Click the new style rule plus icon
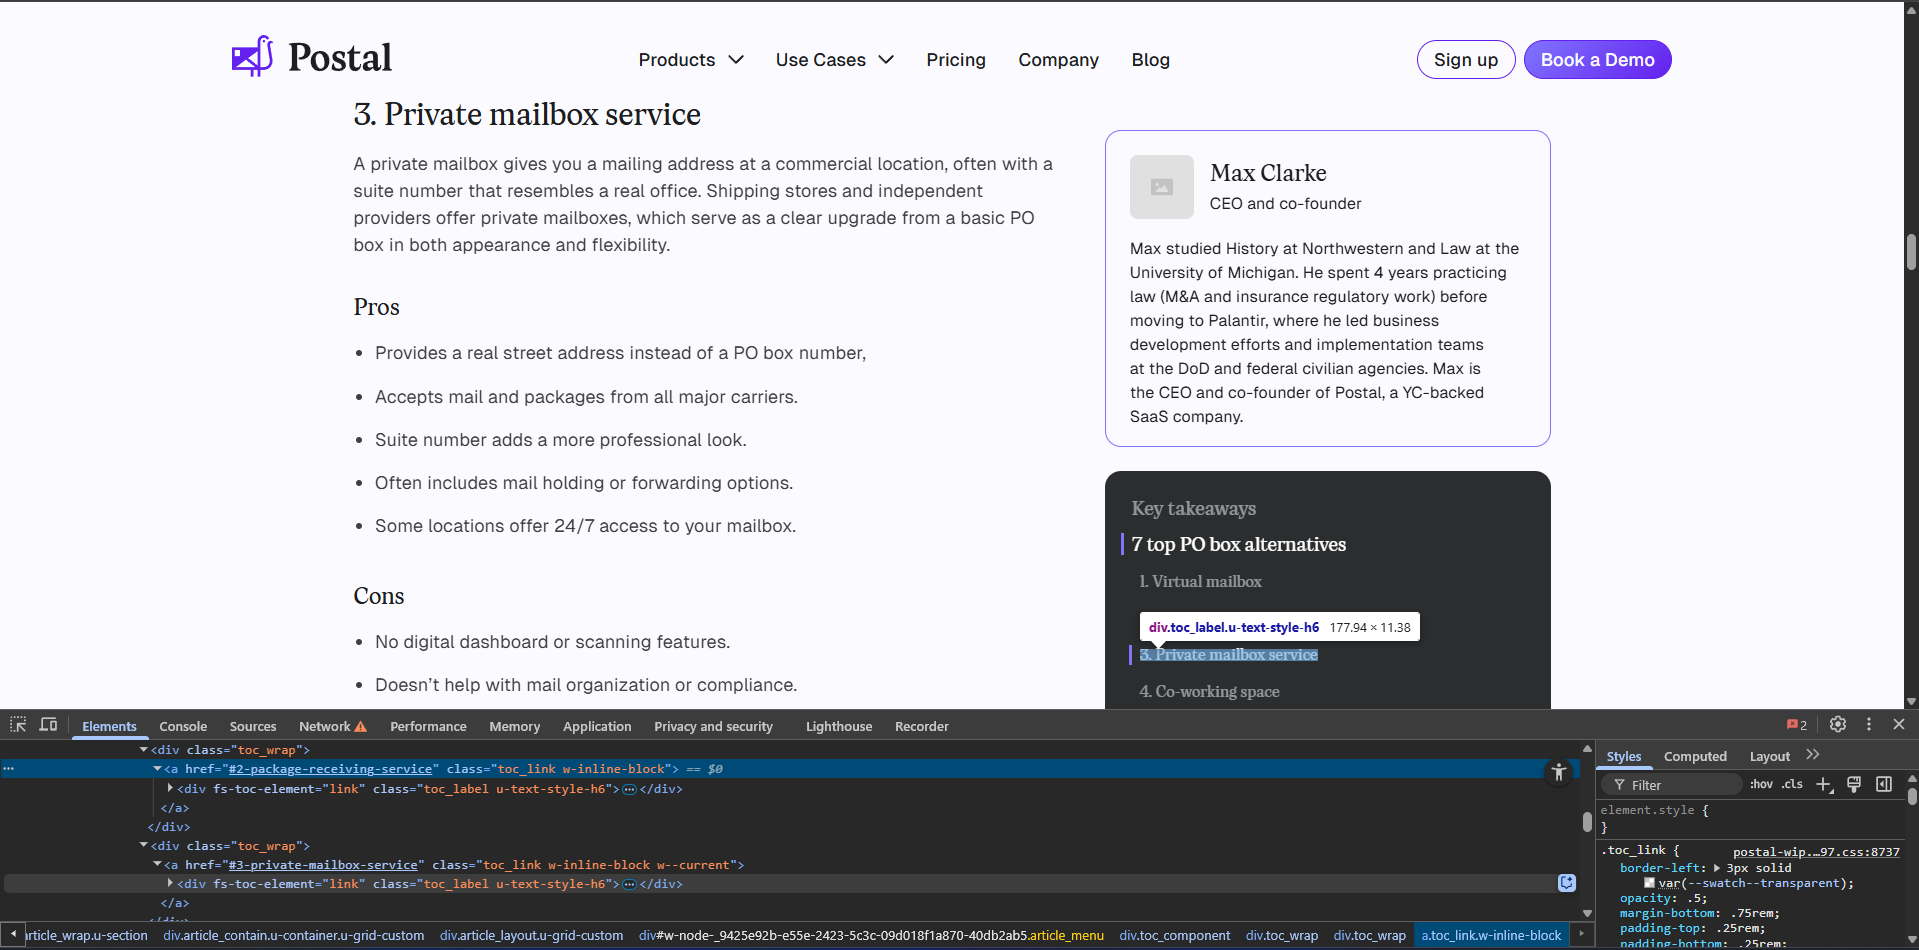The height and width of the screenshot is (950, 1919). (x=1823, y=785)
